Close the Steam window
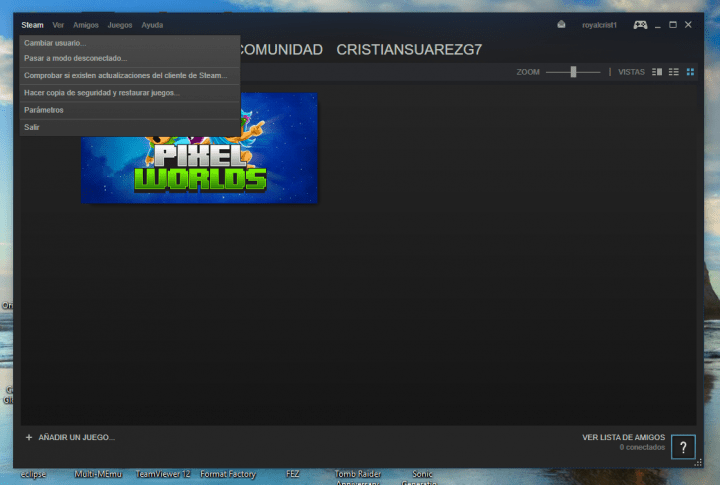This screenshot has height=485, width=720. [x=688, y=25]
